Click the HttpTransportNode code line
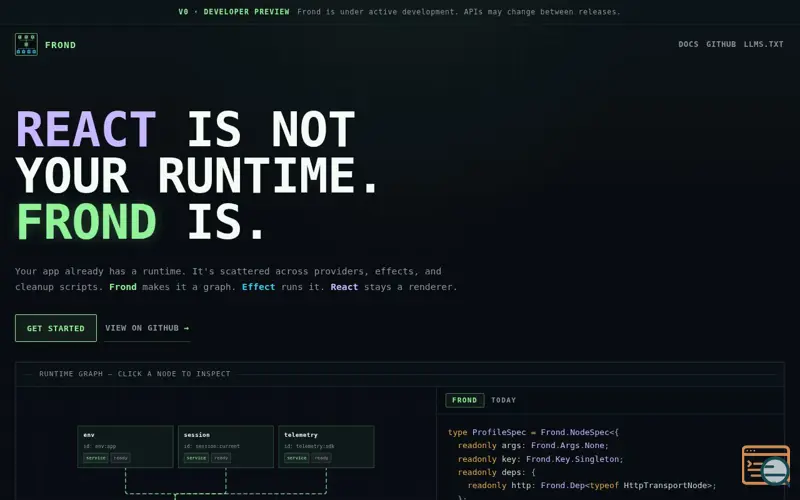This screenshot has height=500, width=800. click(x=592, y=485)
